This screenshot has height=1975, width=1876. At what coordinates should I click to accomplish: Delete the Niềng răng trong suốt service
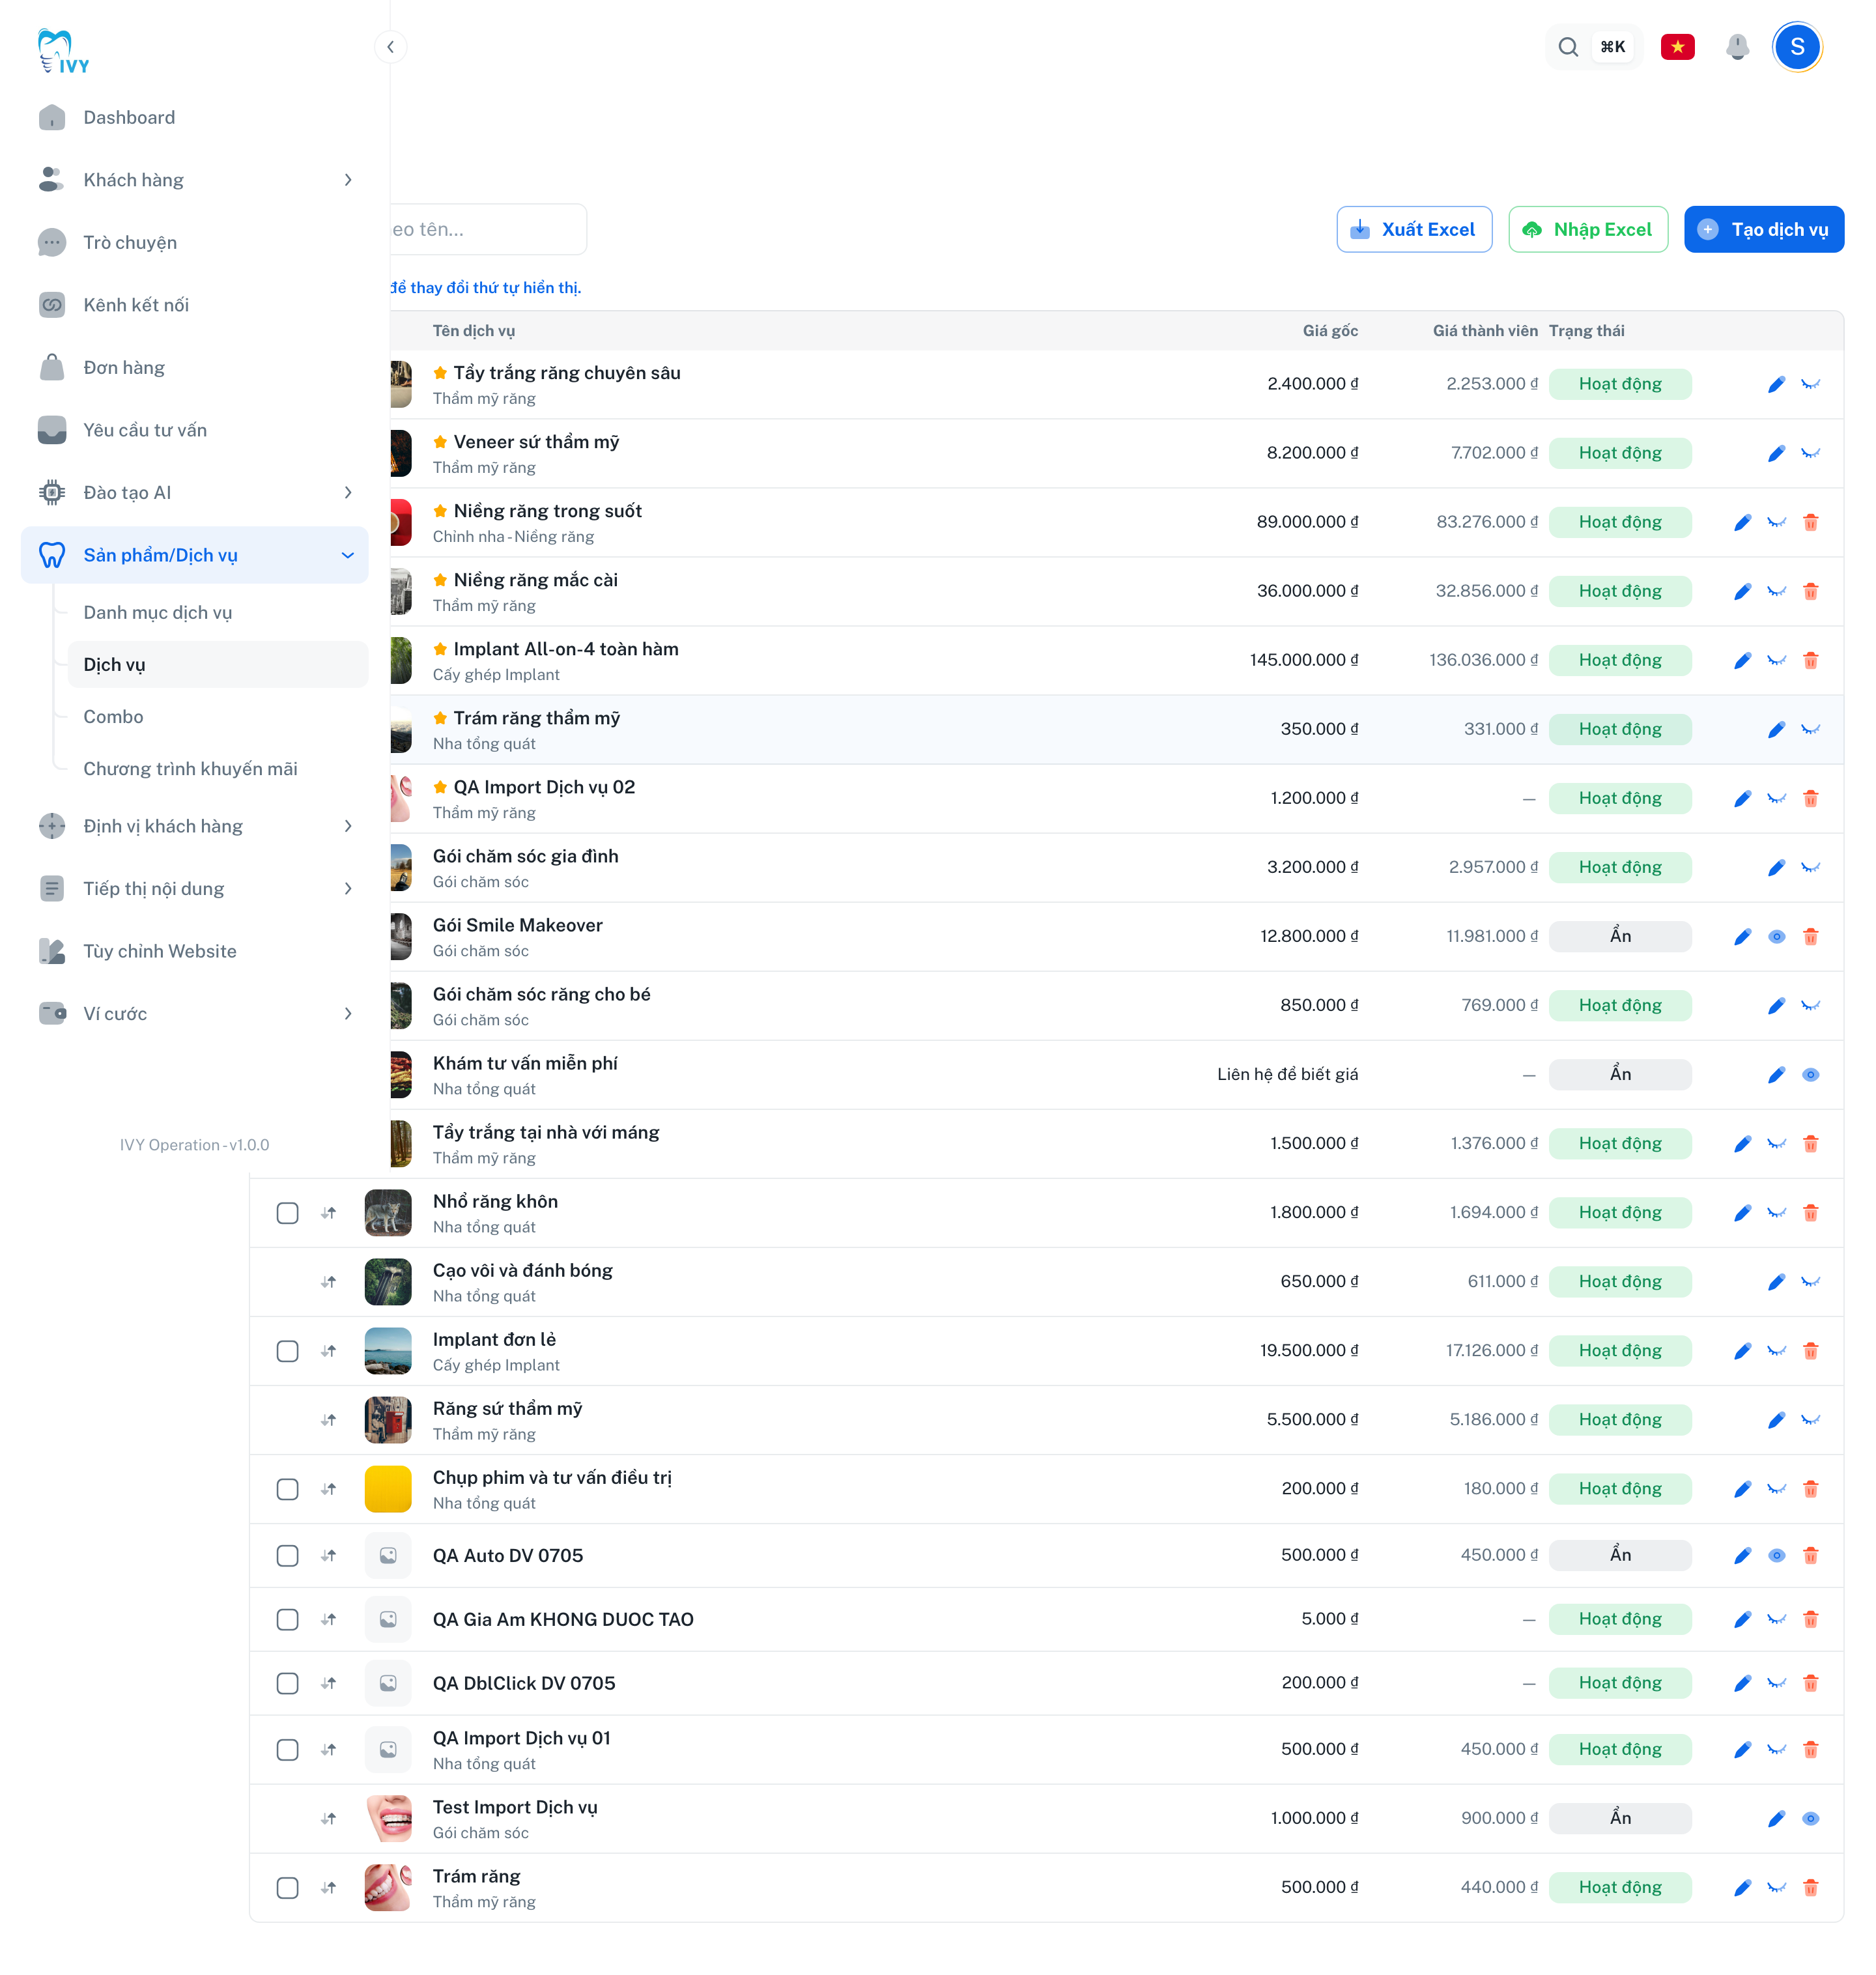pyautogui.click(x=1810, y=522)
